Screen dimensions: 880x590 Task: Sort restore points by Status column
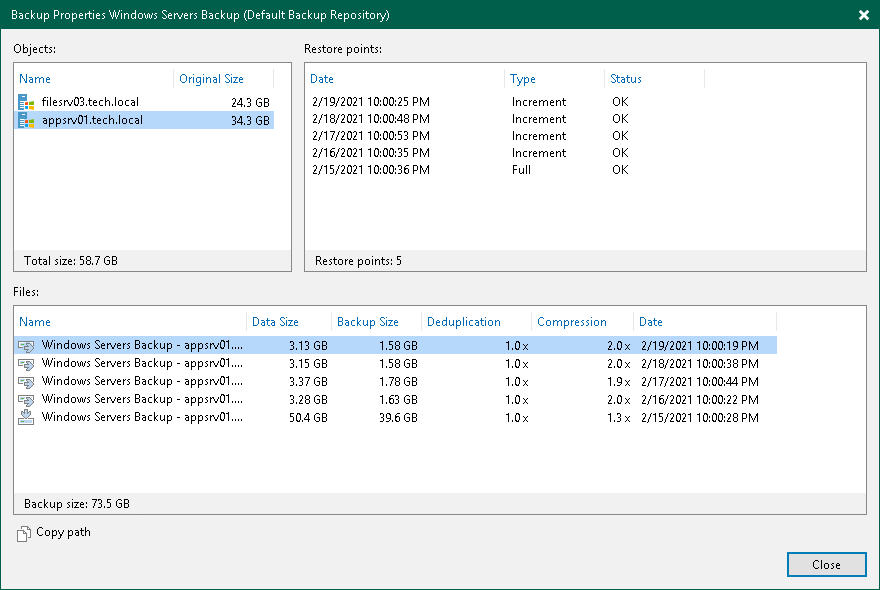626,79
